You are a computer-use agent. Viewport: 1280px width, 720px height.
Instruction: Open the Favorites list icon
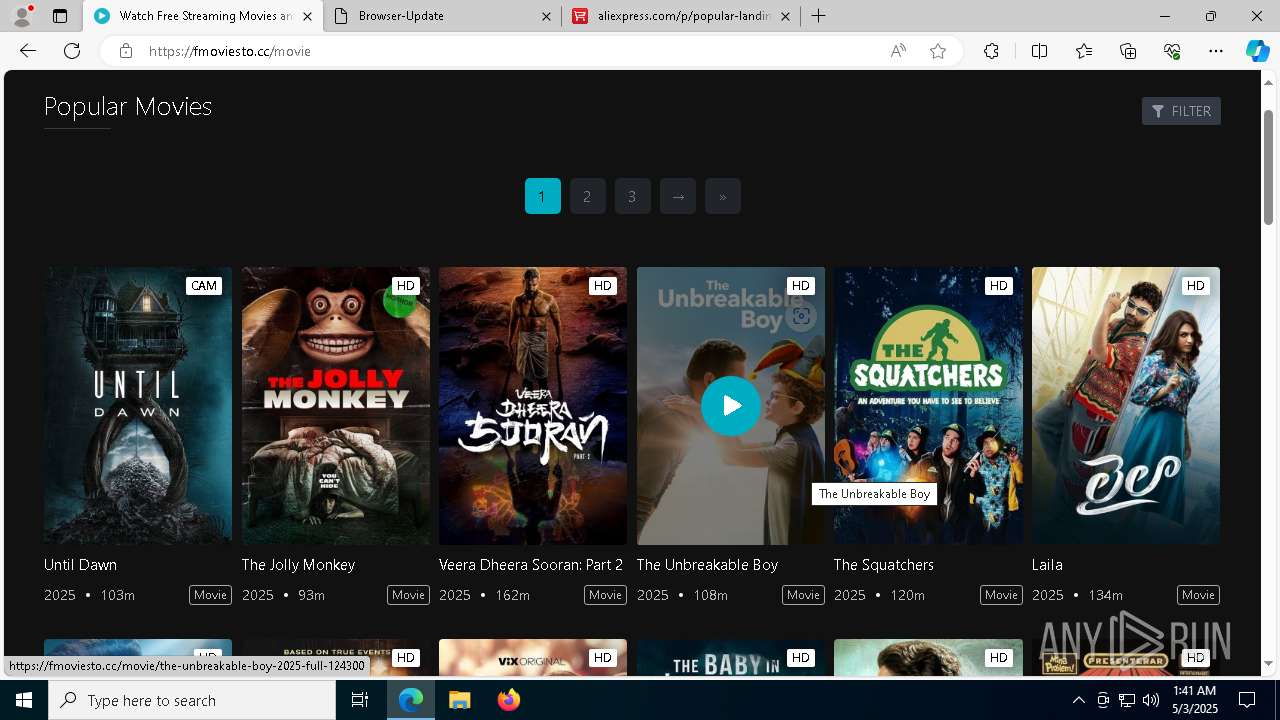(x=1084, y=51)
